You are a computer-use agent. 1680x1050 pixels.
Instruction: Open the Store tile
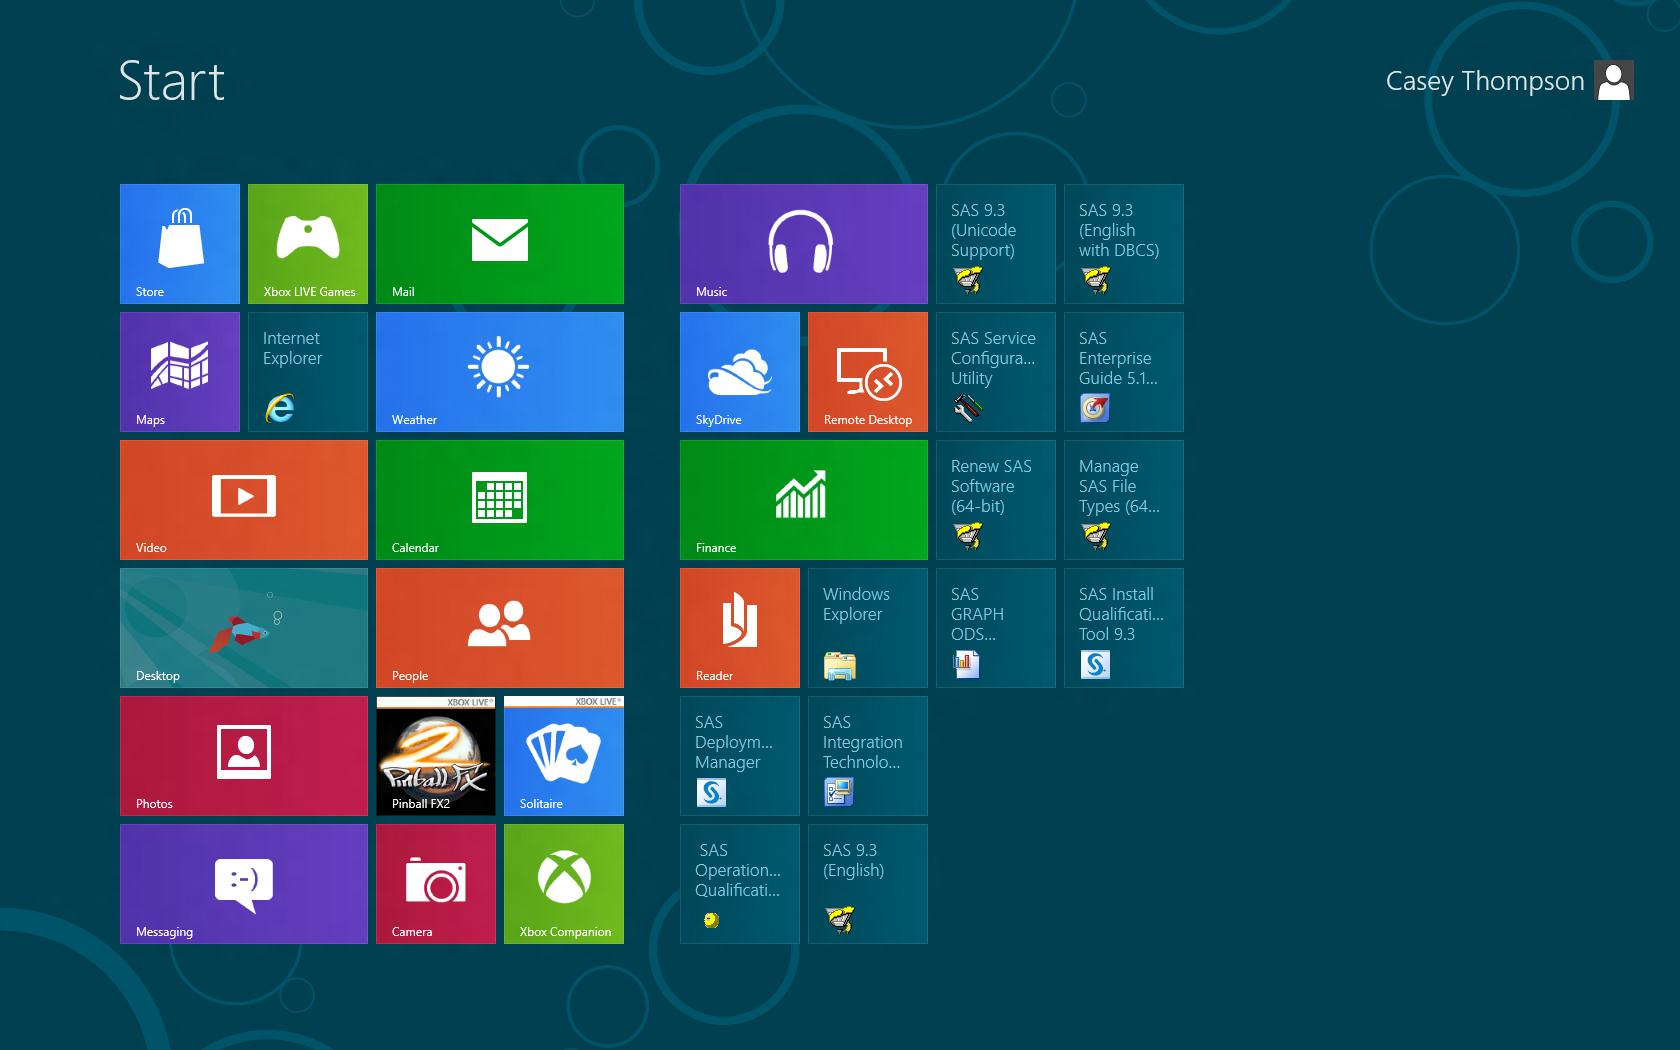(x=180, y=244)
